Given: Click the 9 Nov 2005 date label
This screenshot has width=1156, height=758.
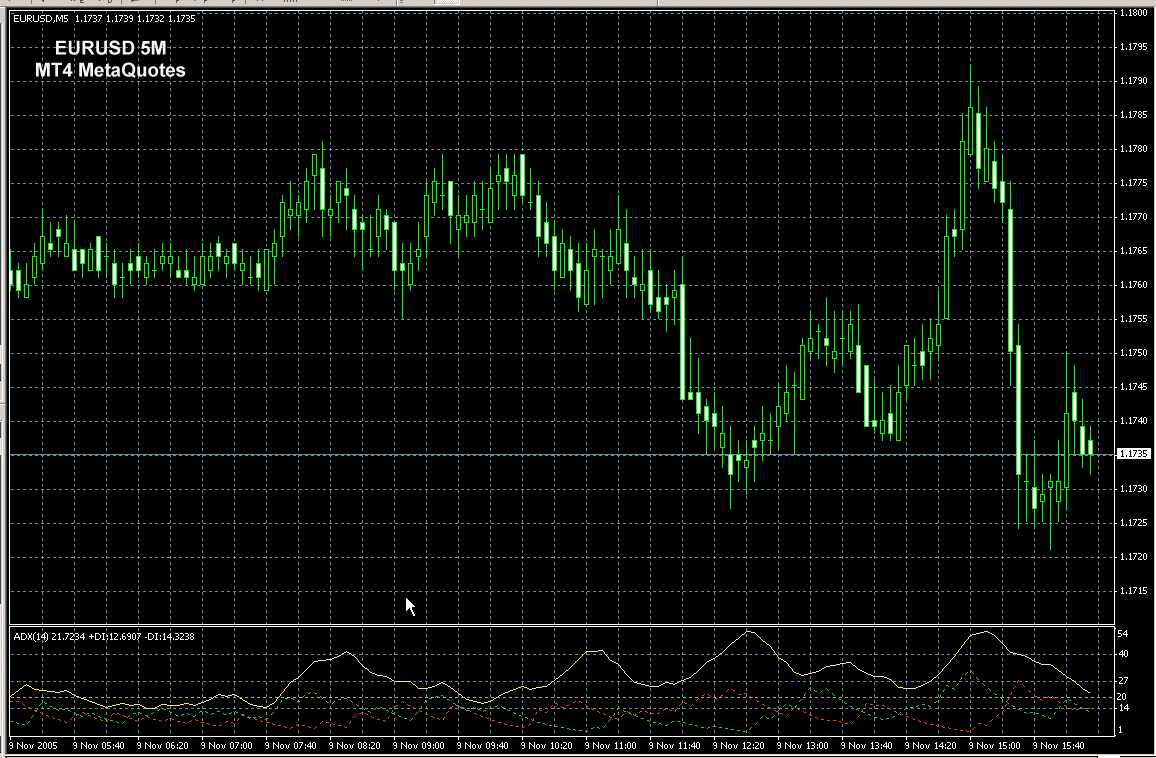Looking at the screenshot, I should [x=32, y=746].
